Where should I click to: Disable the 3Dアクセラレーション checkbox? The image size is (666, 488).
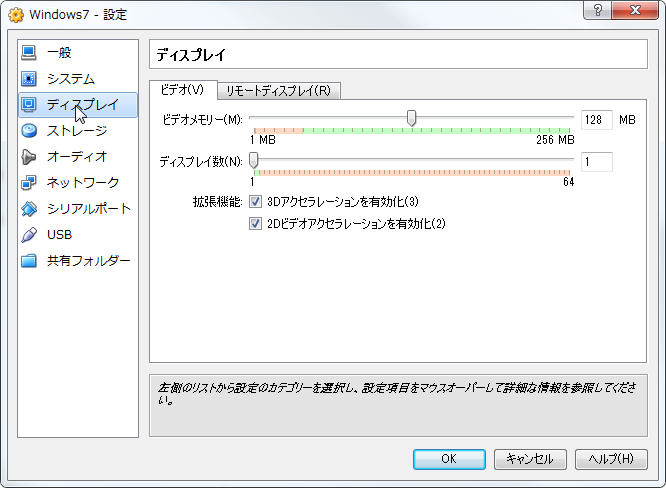256,202
